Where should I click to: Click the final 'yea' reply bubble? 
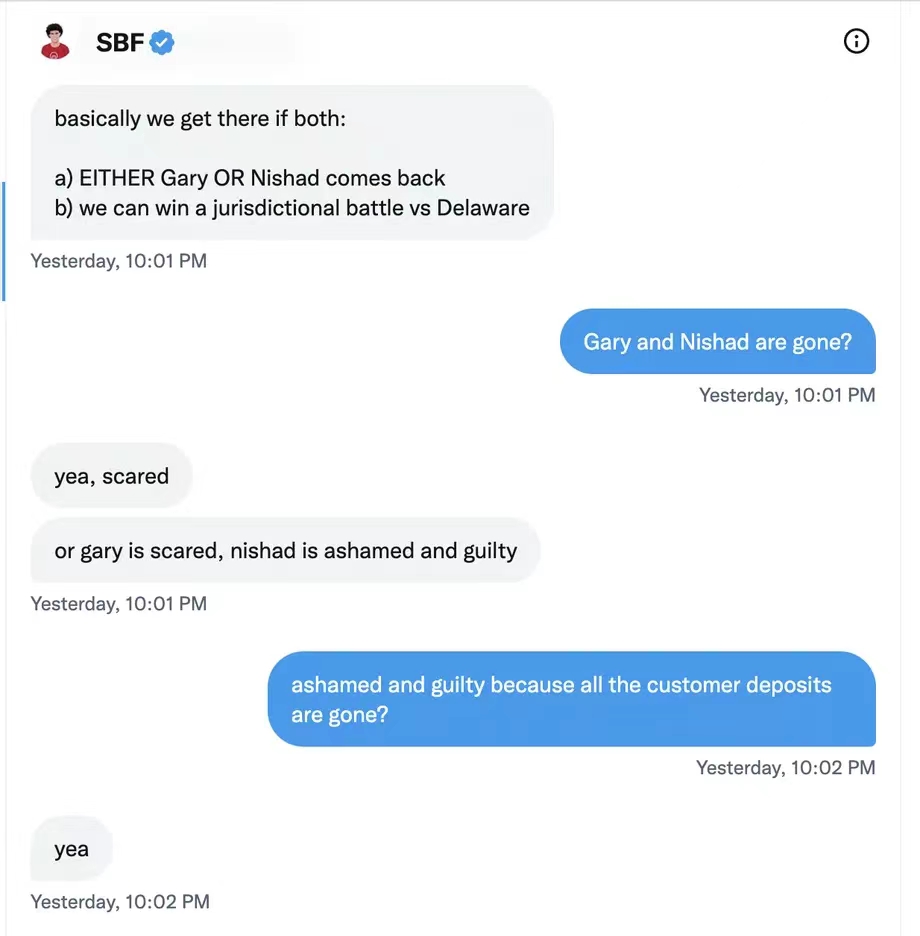71,848
